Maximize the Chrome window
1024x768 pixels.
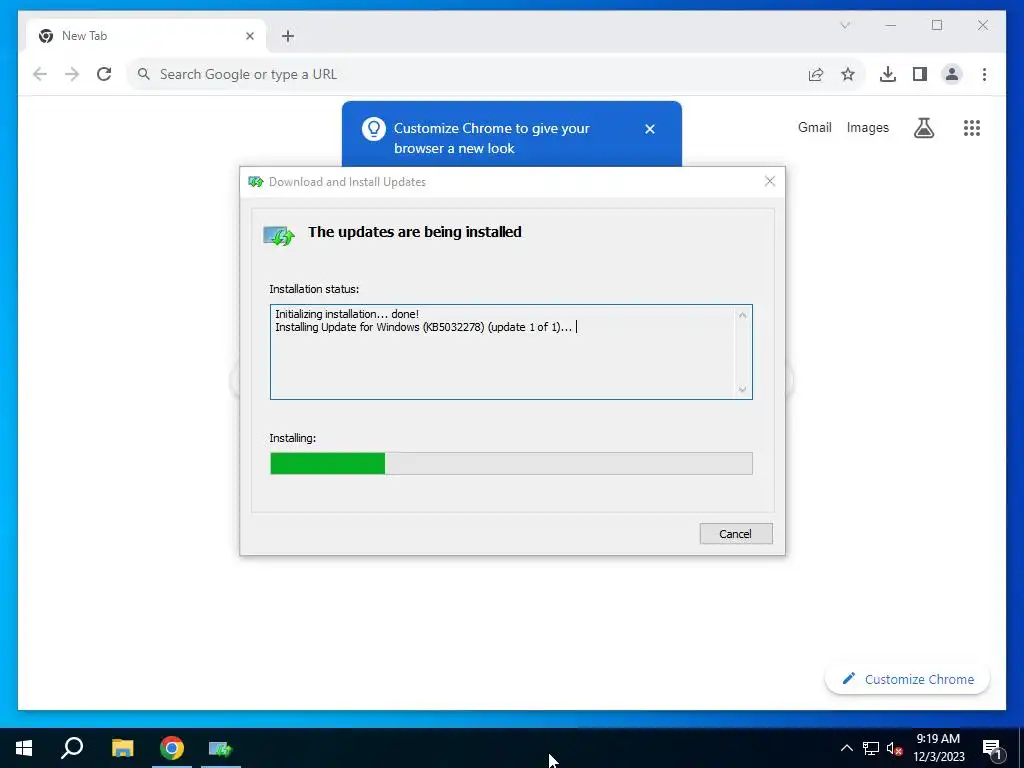[937, 25]
